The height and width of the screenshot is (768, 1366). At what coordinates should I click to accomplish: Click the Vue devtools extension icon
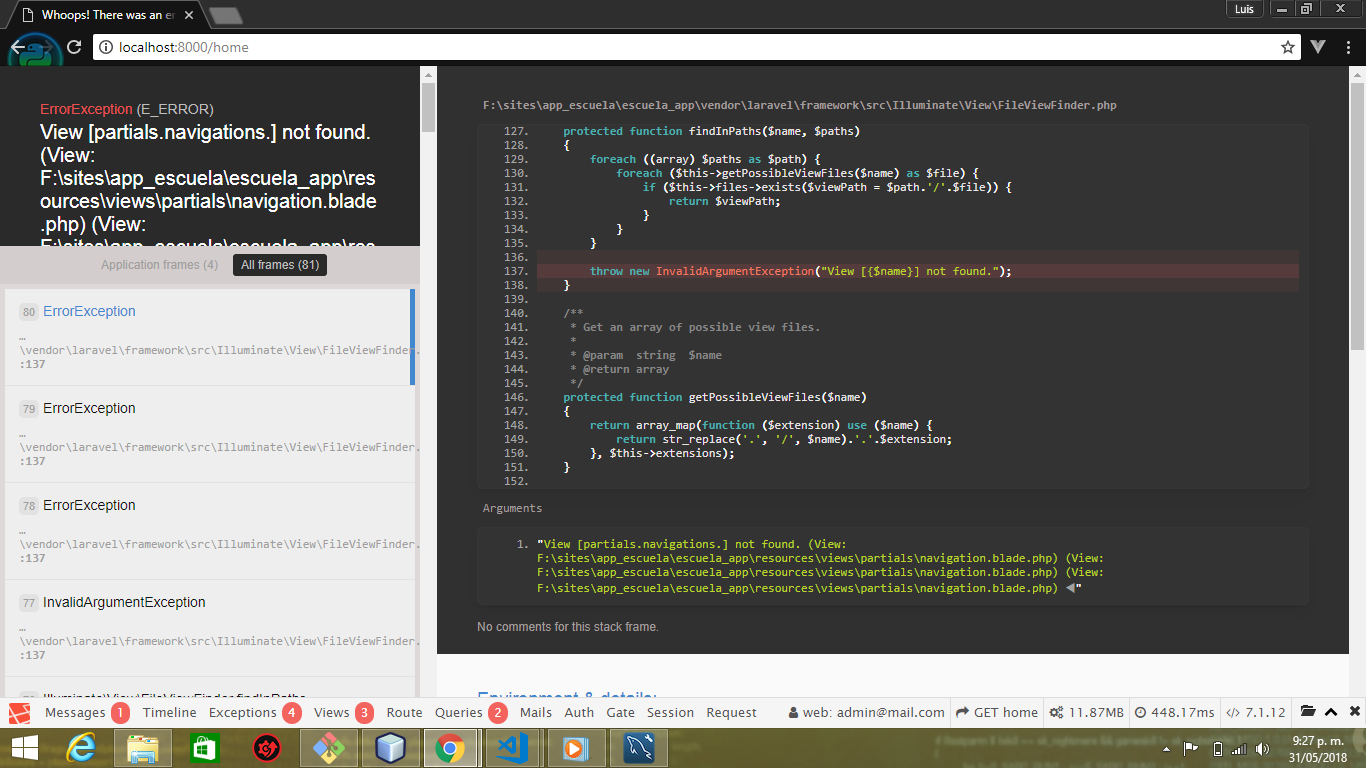pyautogui.click(x=1319, y=47)
